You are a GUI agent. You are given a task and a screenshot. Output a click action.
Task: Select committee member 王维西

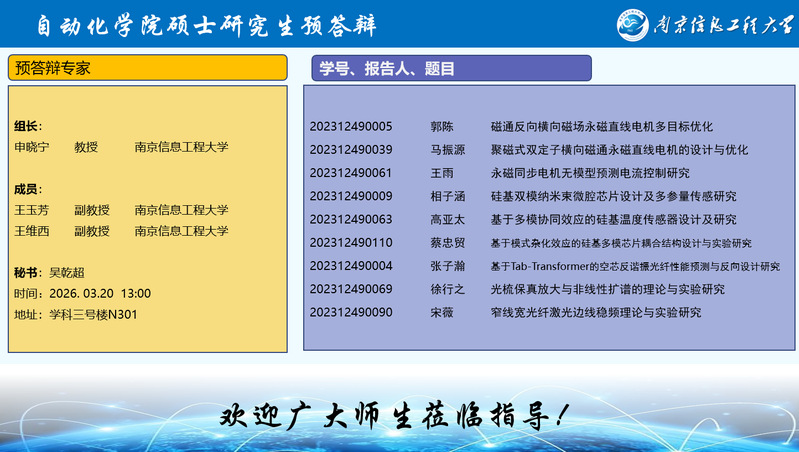(32, 231)
